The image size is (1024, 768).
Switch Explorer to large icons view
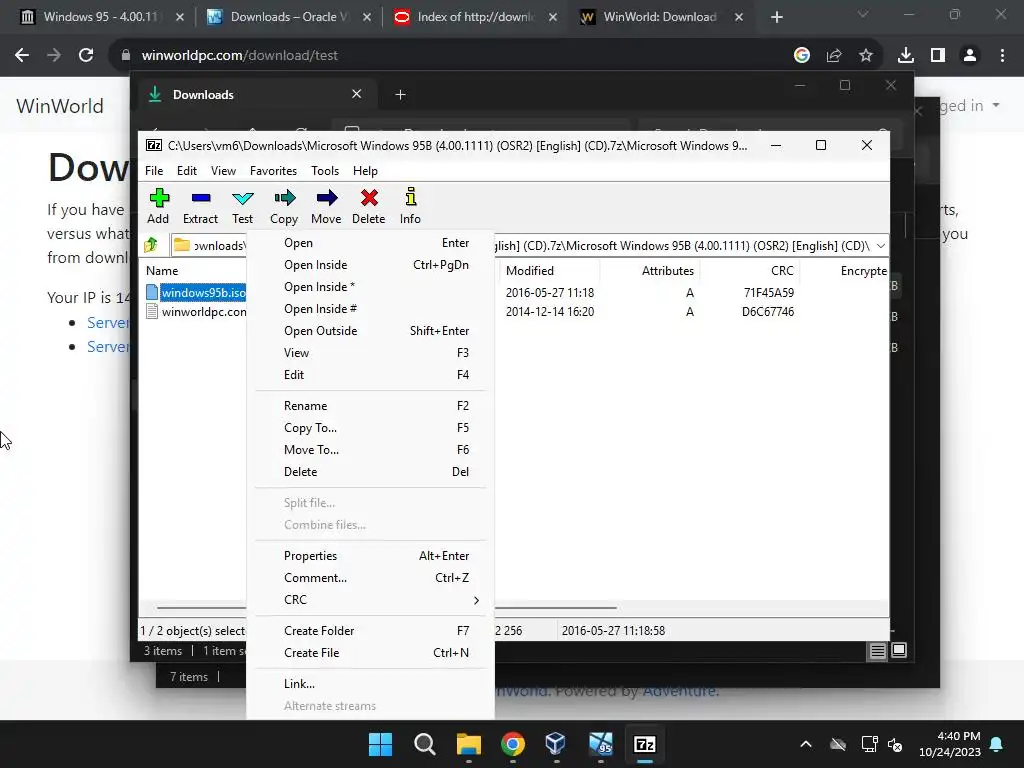[899, 650]
